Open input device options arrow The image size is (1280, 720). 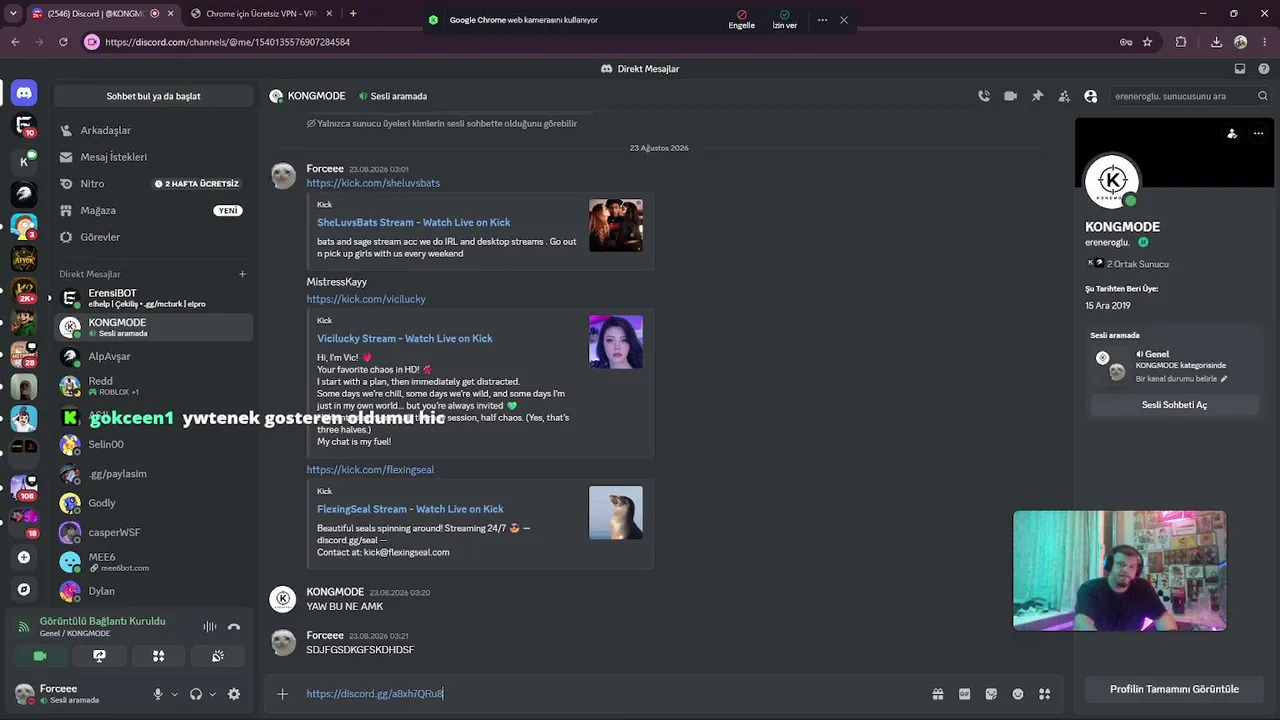tap(174, 694)
